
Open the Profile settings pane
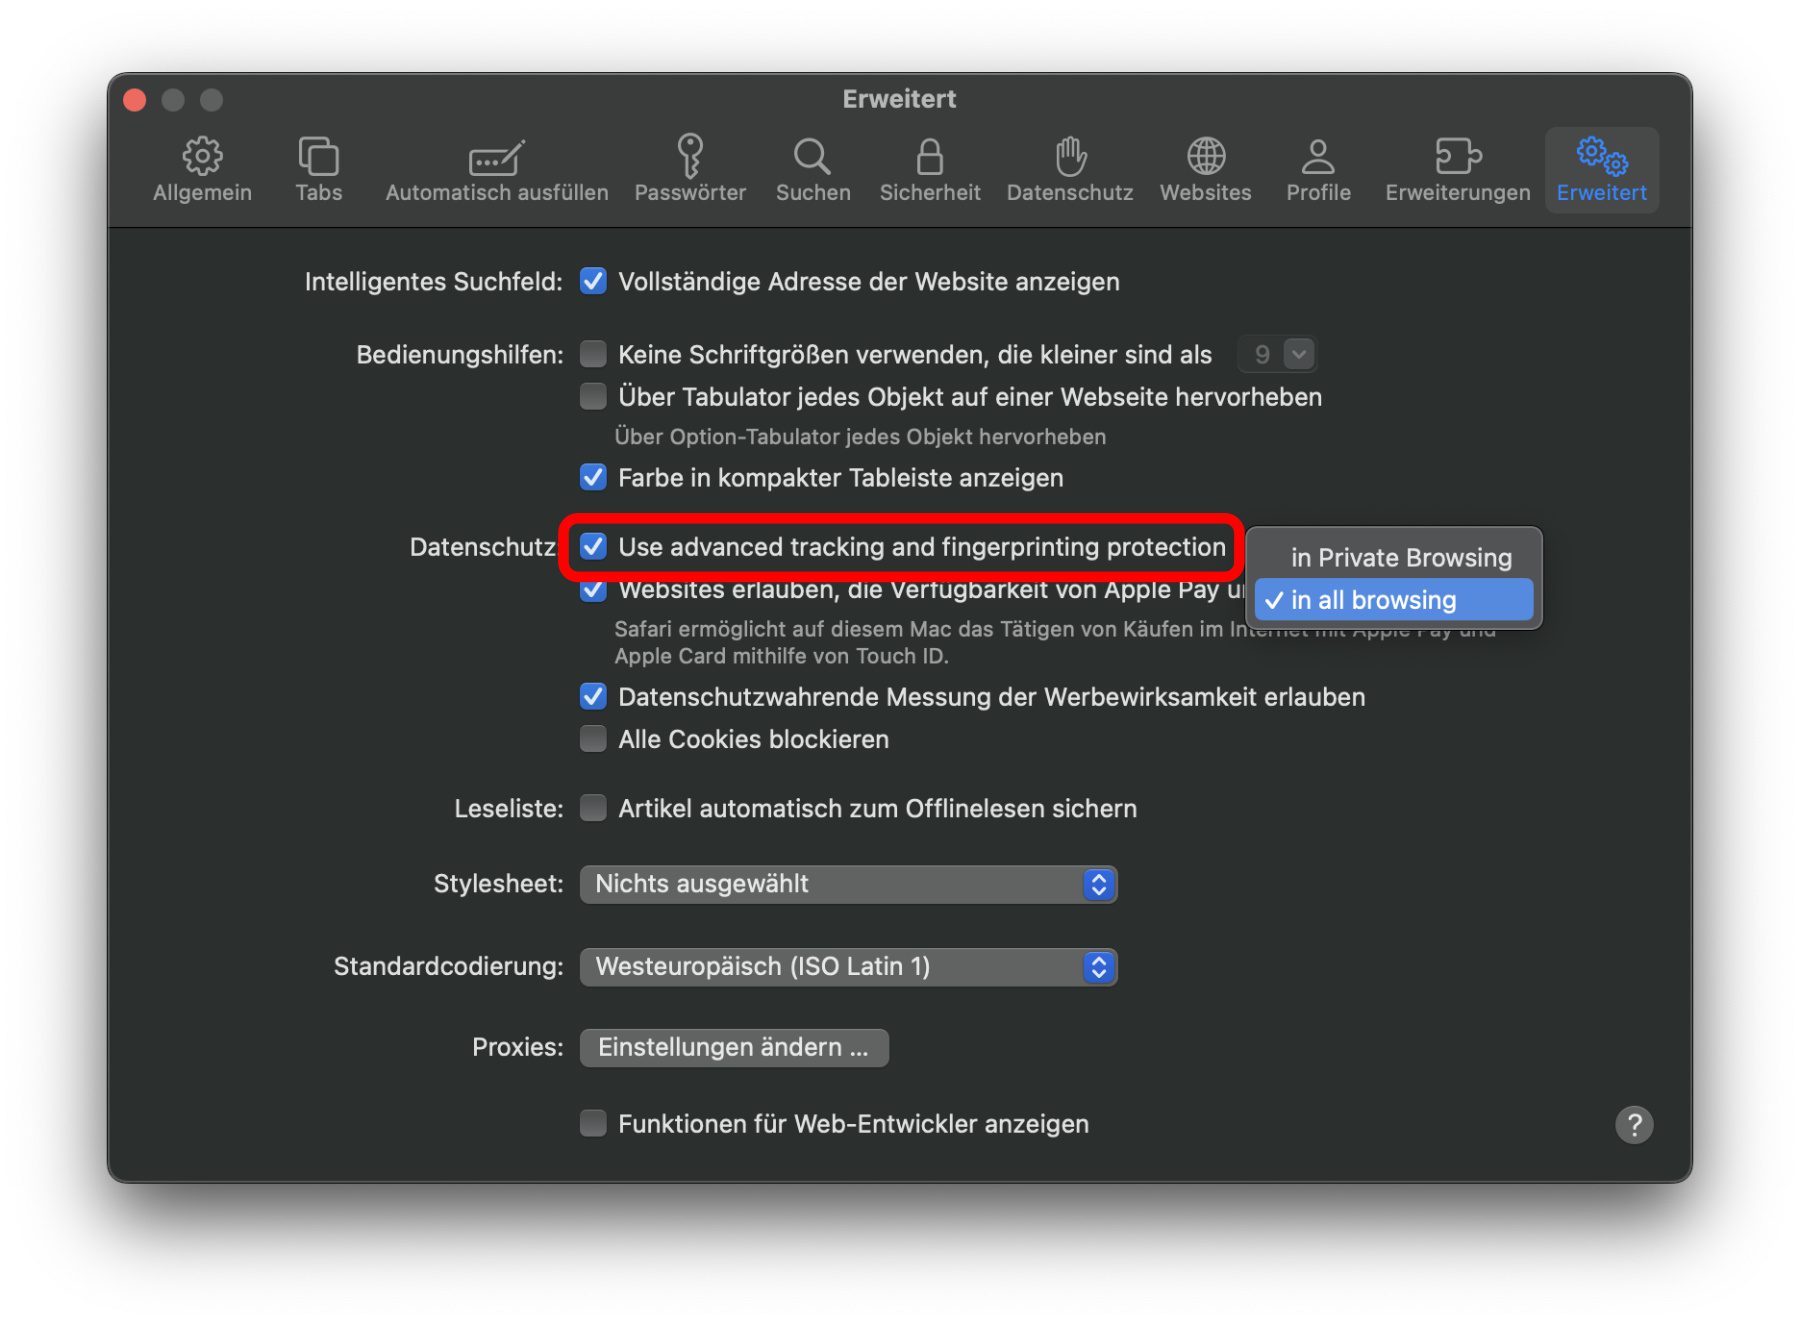pyautogui.click(x=1317, y=169)
